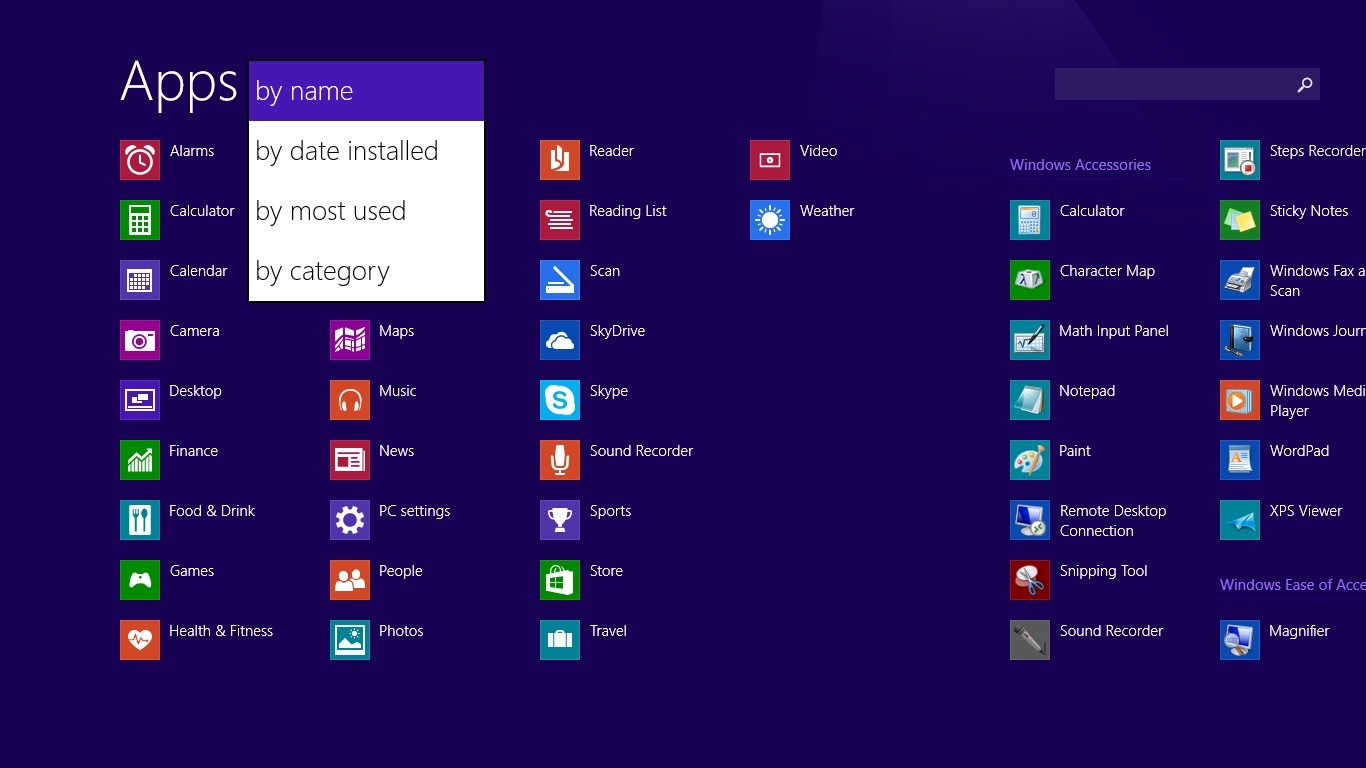Open the Store app icon
The width and height of the screenshot is (1366, 768).
click(x=560, y=580)
